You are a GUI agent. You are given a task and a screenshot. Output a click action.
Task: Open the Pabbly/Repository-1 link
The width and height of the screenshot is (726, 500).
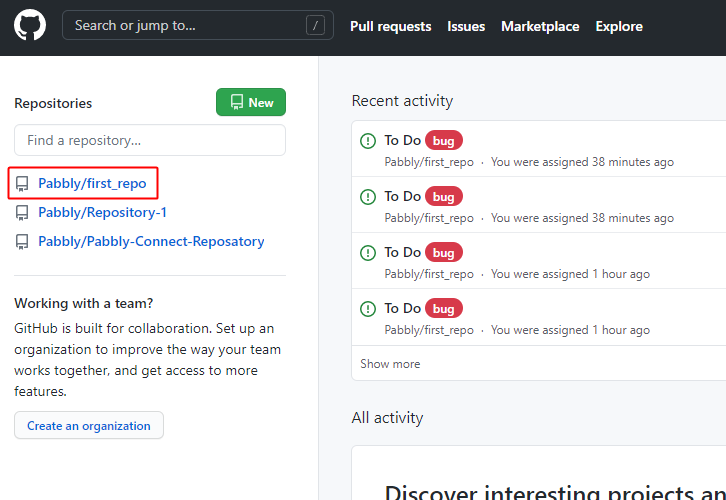pyautogui.click(x=102, y=212)
